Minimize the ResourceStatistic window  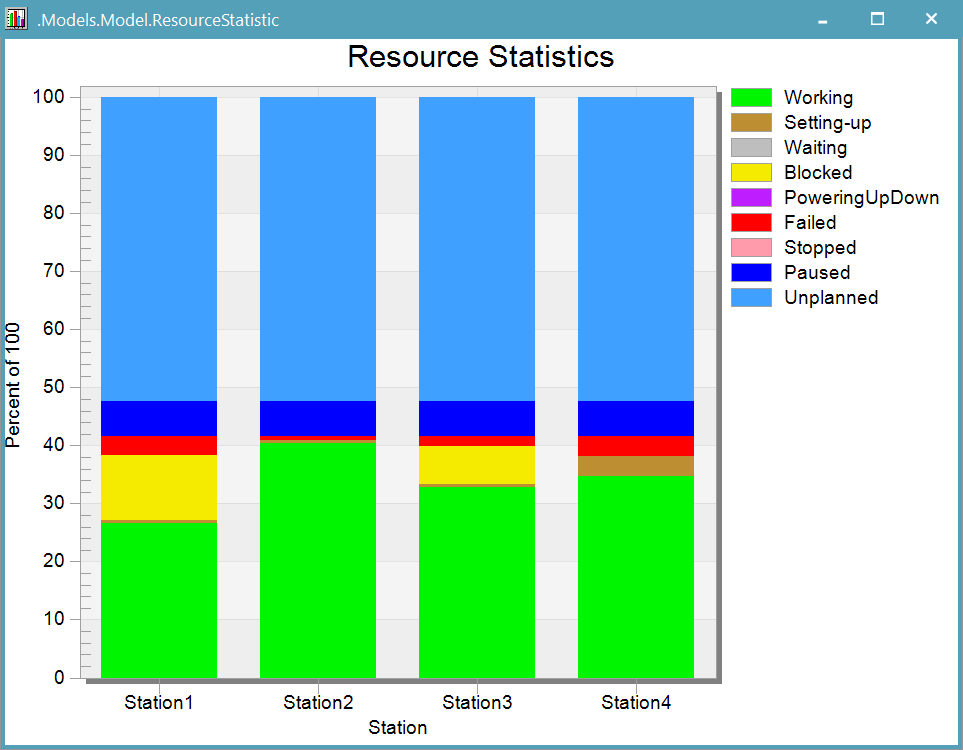[822, 19]
